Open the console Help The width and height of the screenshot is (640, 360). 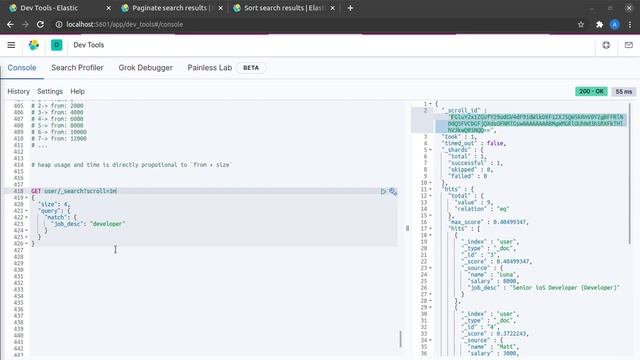click(78, 91)
